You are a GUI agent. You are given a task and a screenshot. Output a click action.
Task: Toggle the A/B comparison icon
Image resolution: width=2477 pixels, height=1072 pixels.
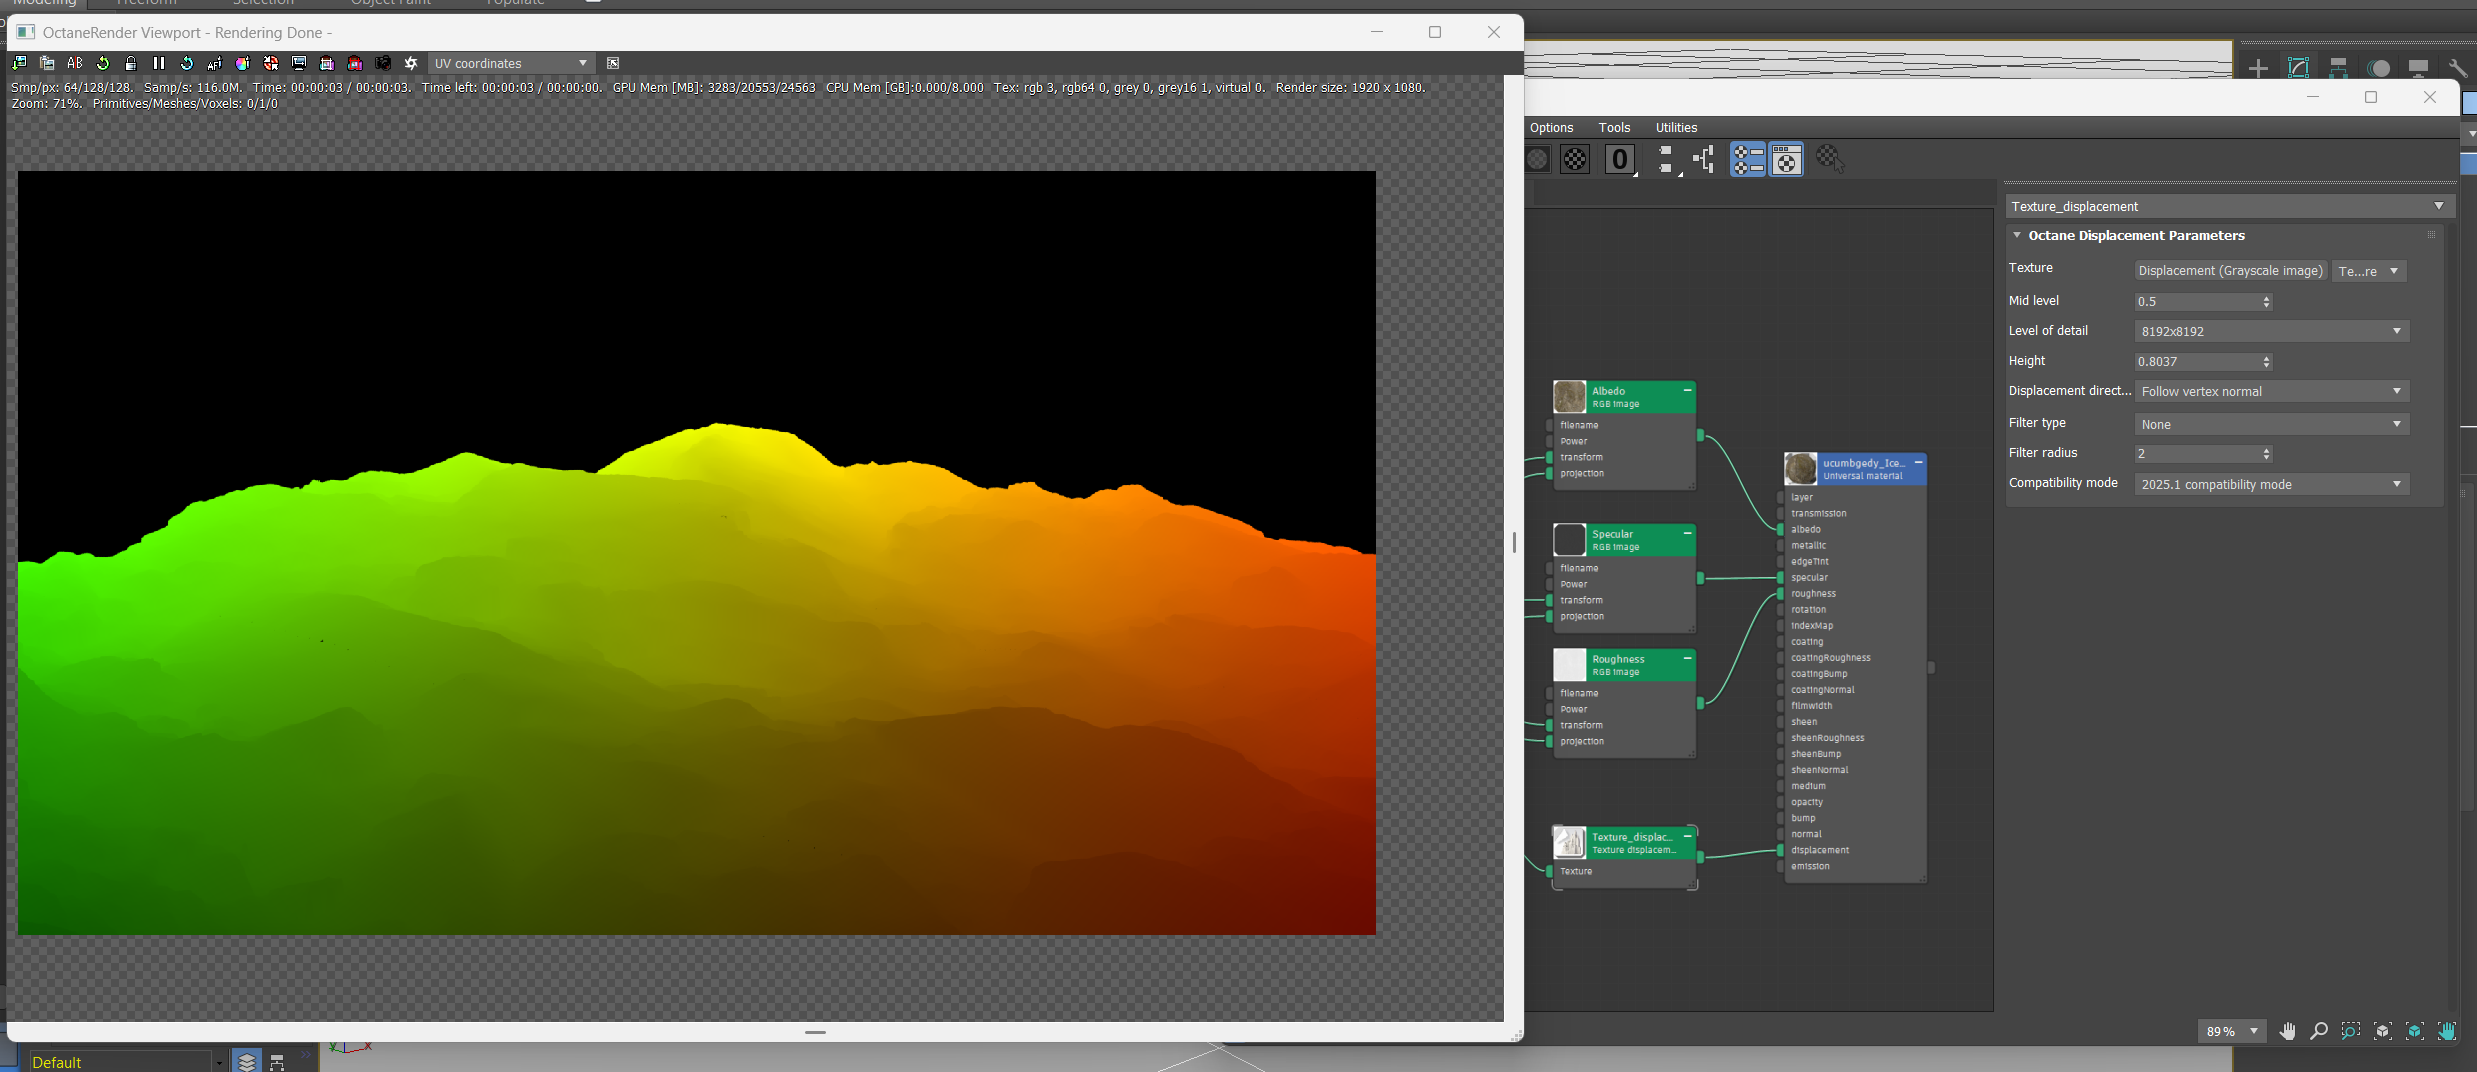coord(75,63)
